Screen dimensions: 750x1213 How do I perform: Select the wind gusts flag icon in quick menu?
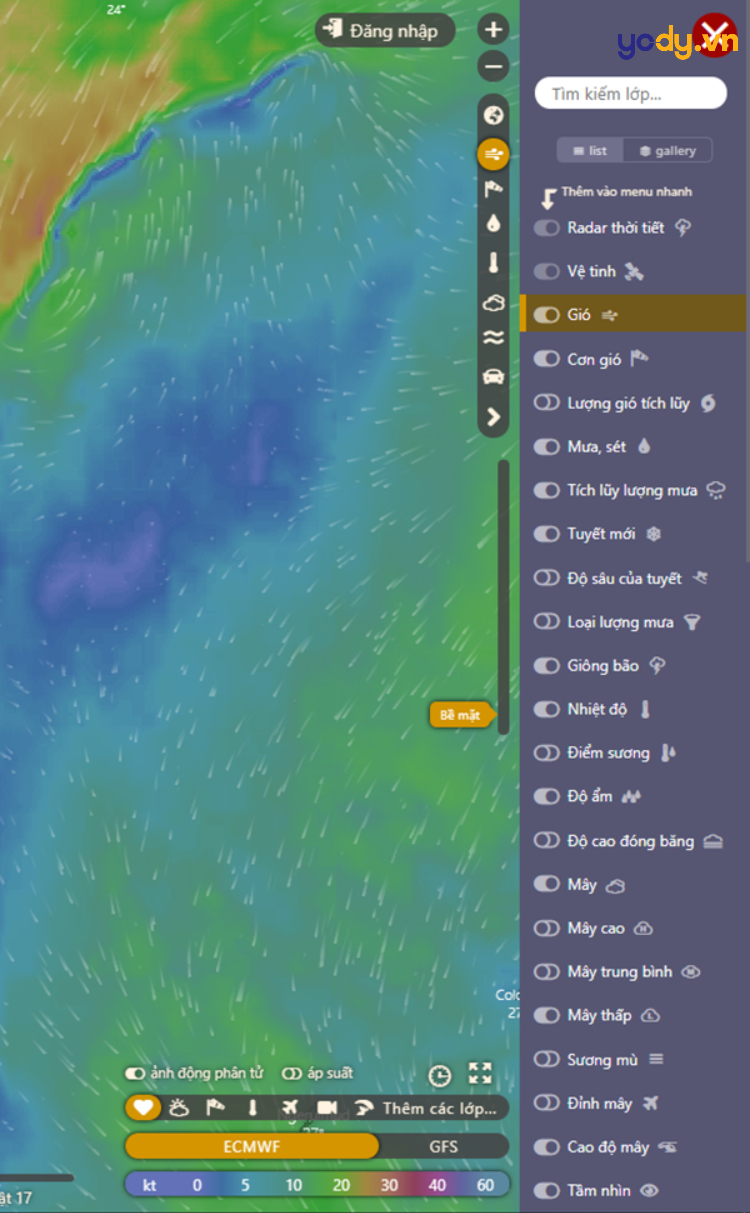(493, 190)
